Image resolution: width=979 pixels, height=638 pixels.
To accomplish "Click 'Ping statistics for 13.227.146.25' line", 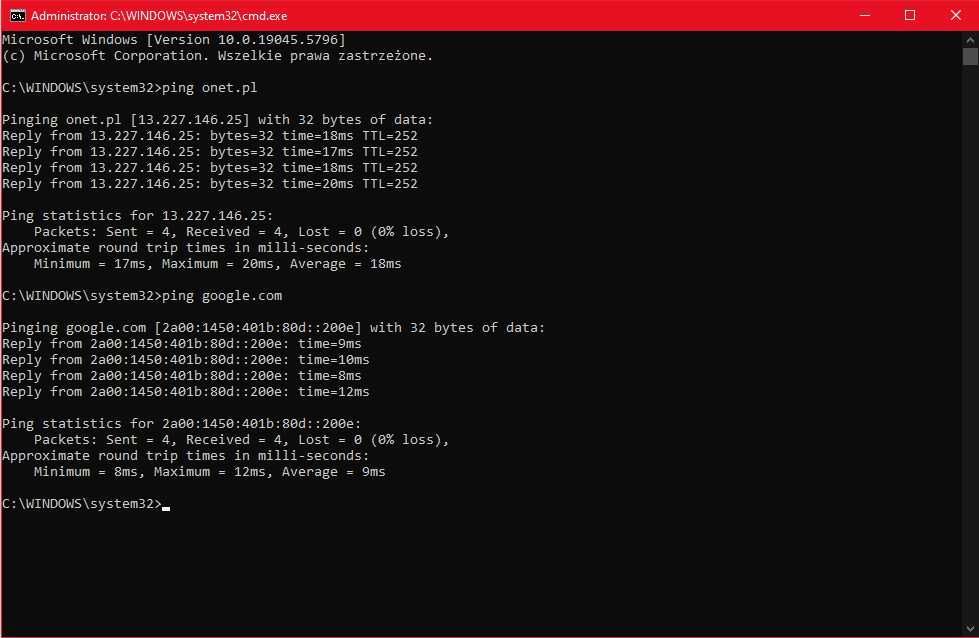I will 137,216.
